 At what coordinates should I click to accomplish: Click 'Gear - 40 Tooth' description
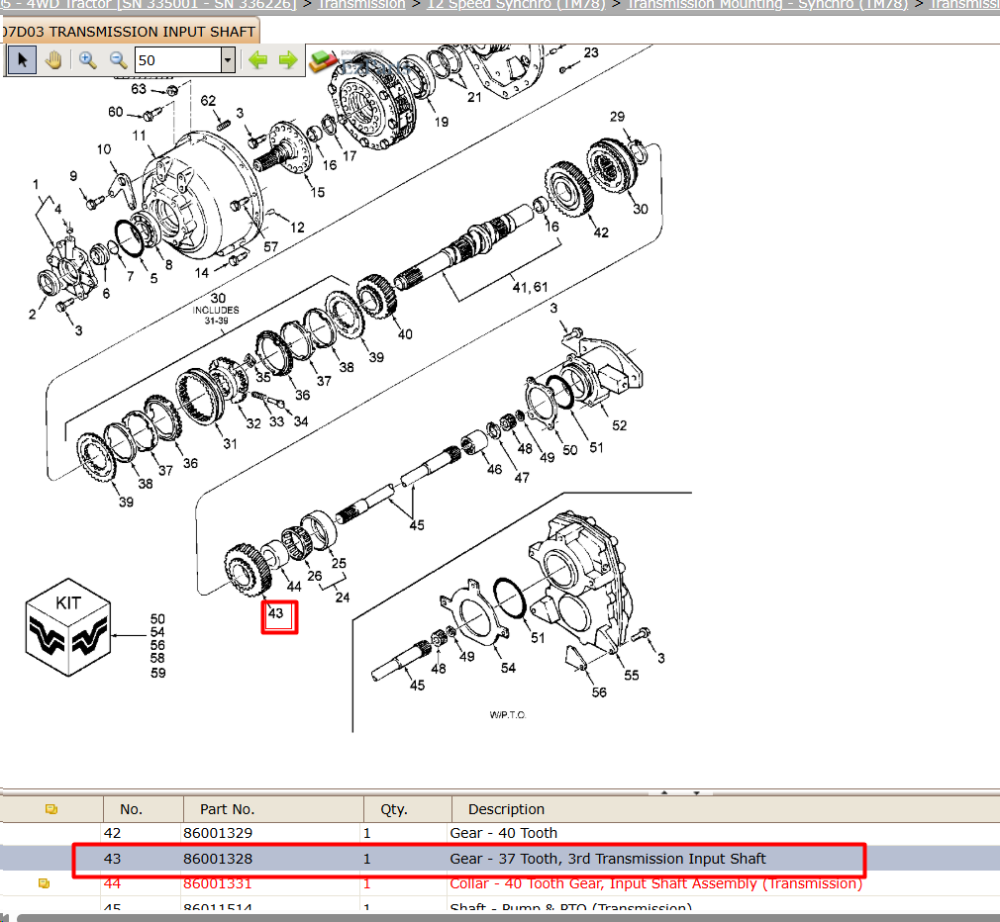click(503, 833)
